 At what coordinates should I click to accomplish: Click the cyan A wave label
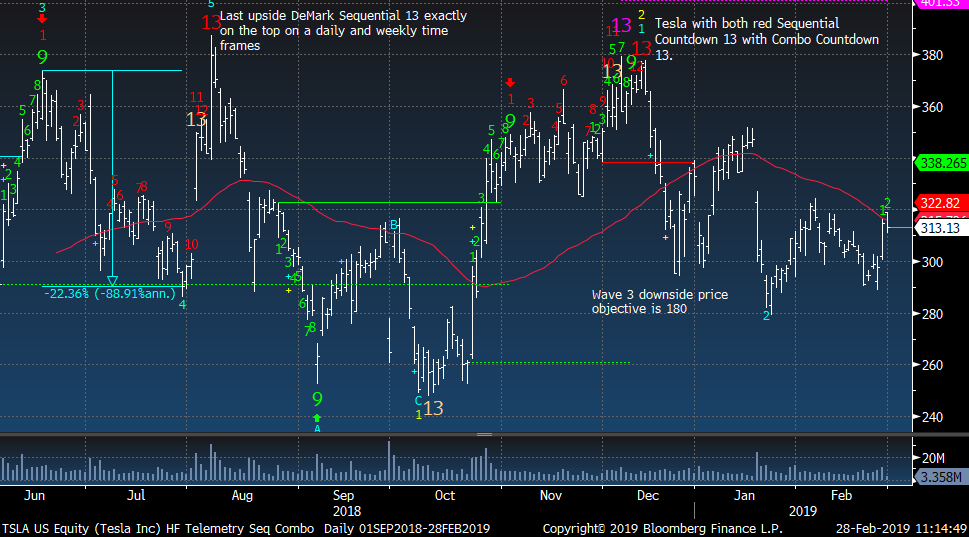[317, 428]
